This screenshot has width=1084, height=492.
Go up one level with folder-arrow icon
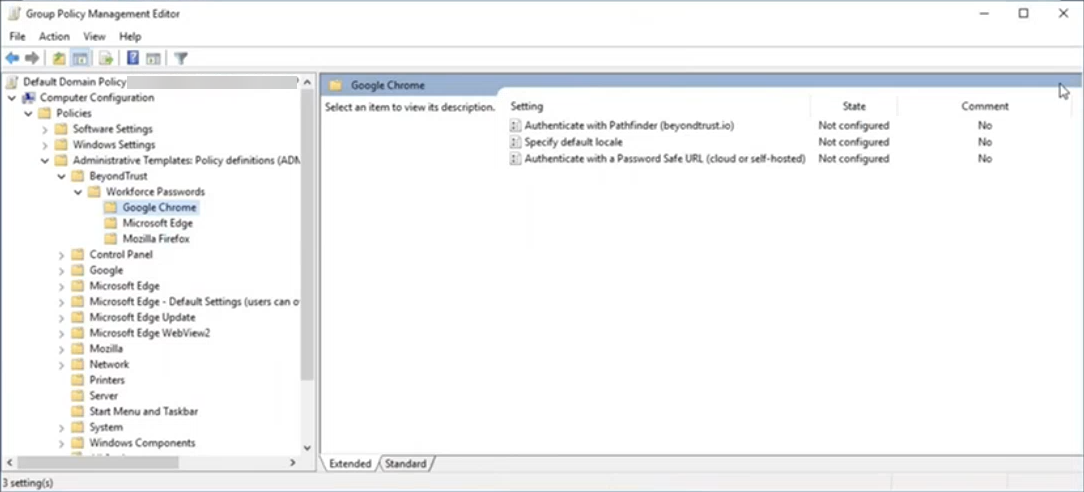59,58
